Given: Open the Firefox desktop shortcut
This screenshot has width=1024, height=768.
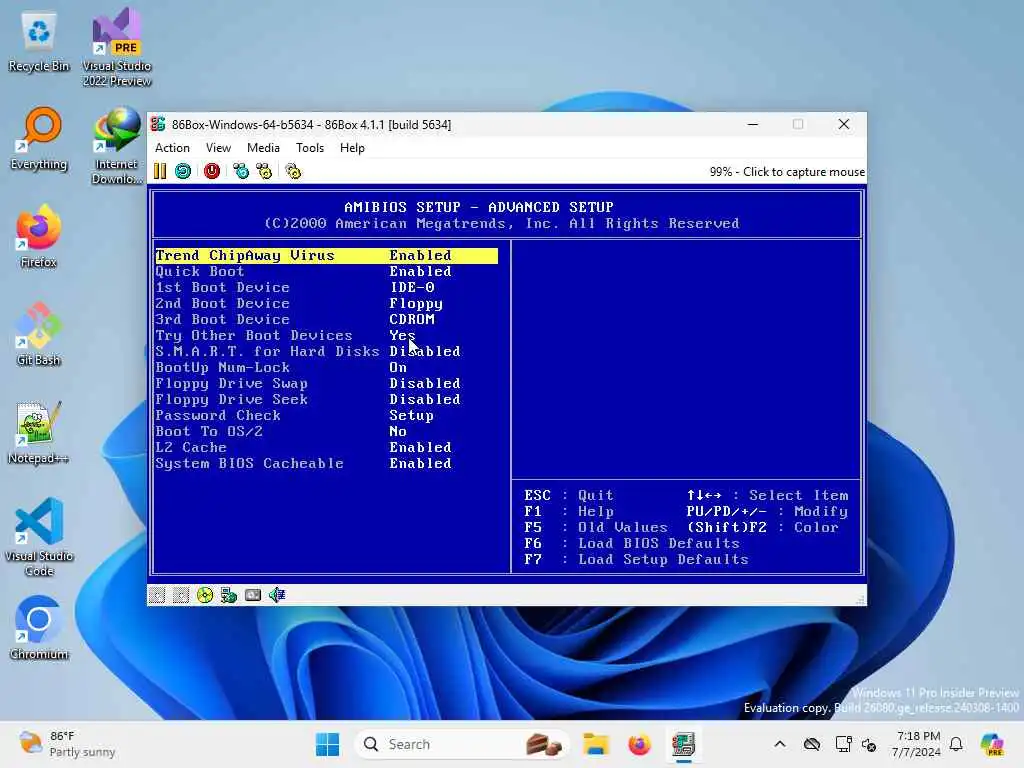Looking at the screenshot, I should tap(39, 236).
